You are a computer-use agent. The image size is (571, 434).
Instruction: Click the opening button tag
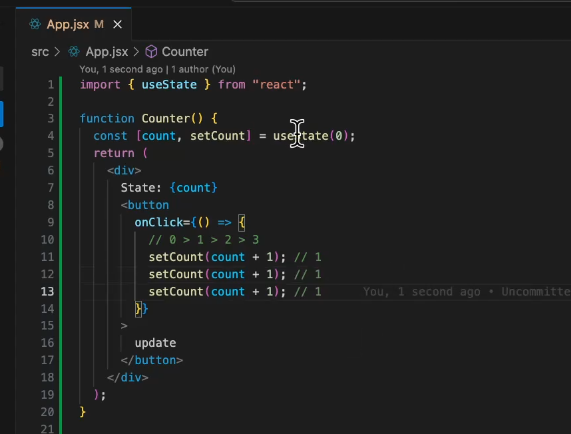click(x=145, y=205)
